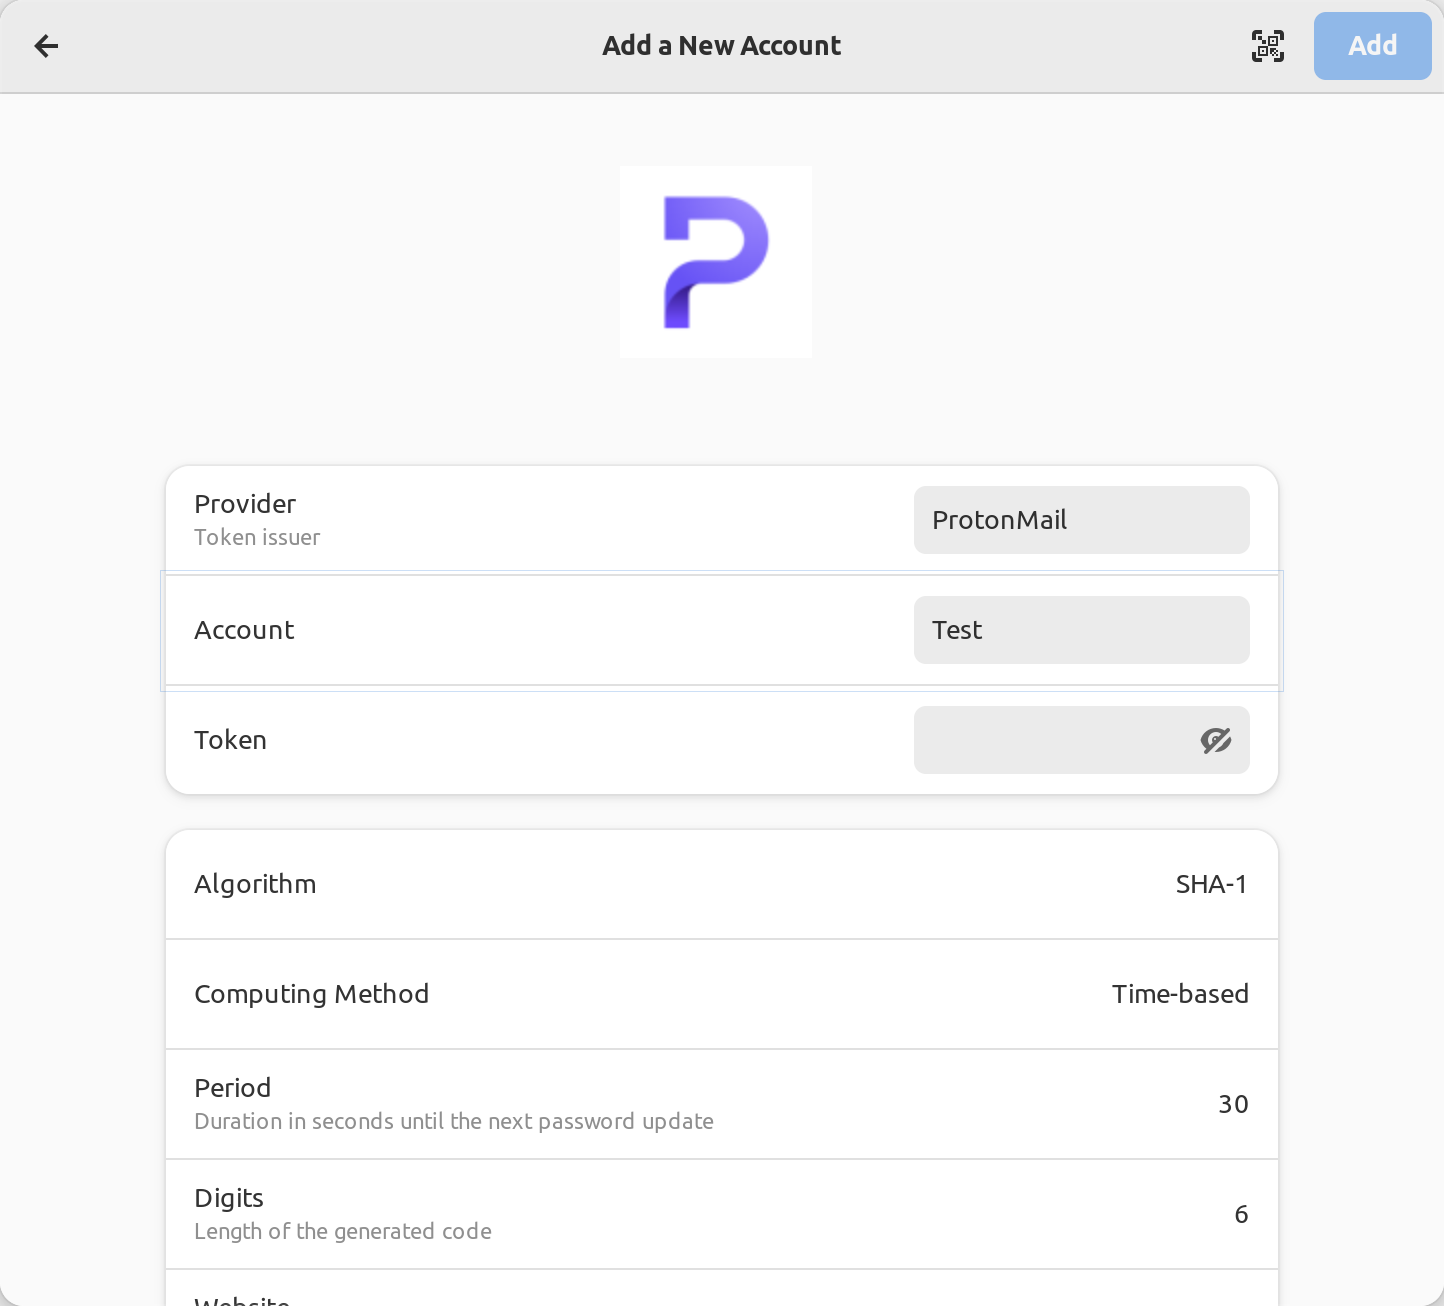Click the Add a New Account title

coord(721,45)
